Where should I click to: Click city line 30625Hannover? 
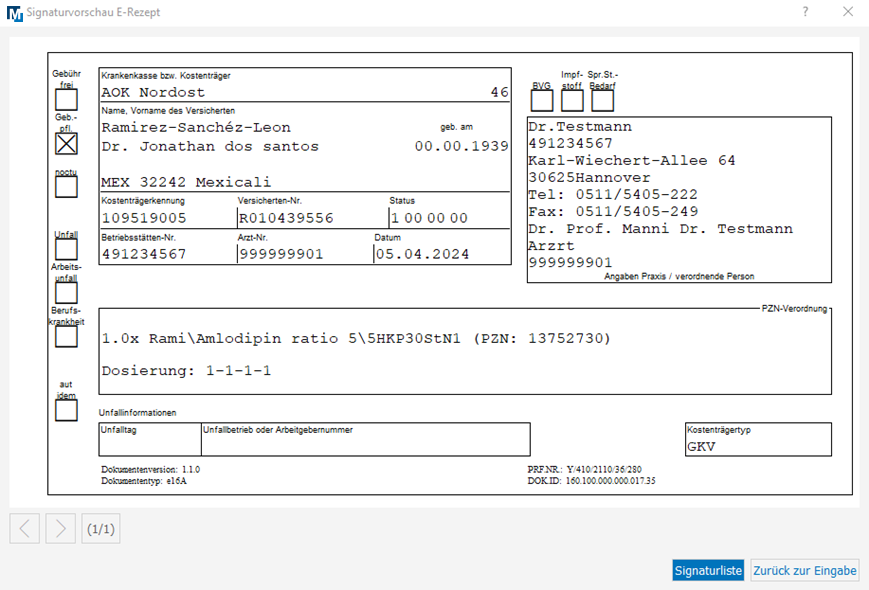(589, 178)
